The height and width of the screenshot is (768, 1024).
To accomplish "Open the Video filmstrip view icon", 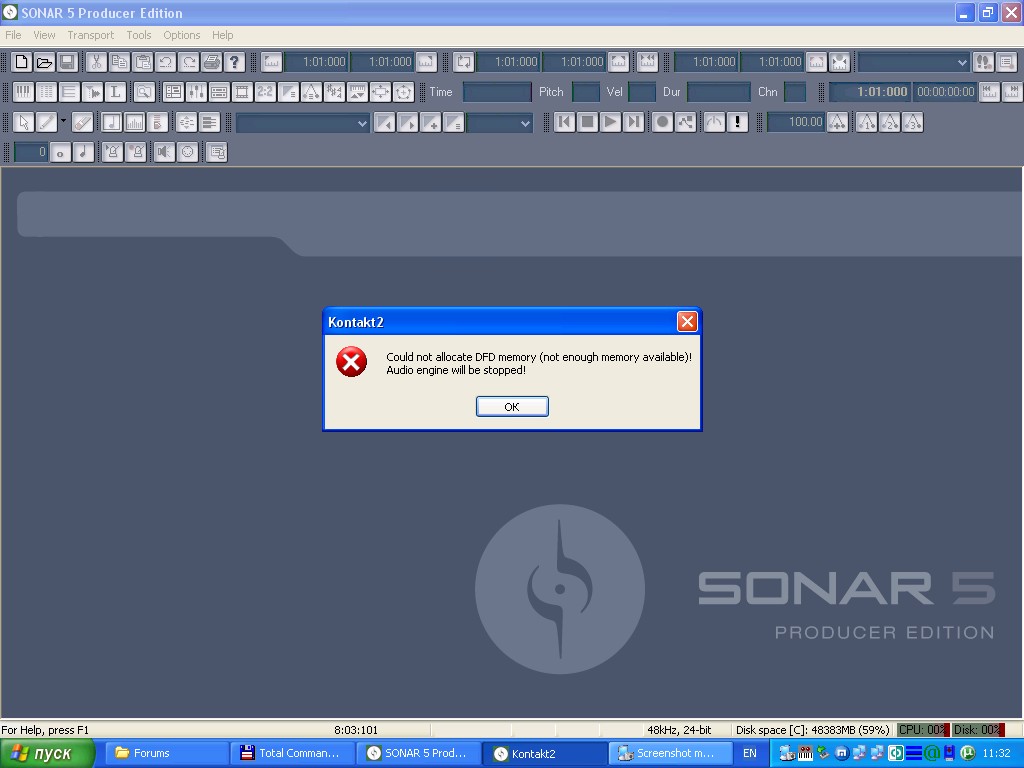I will click(x=242, y=92).
